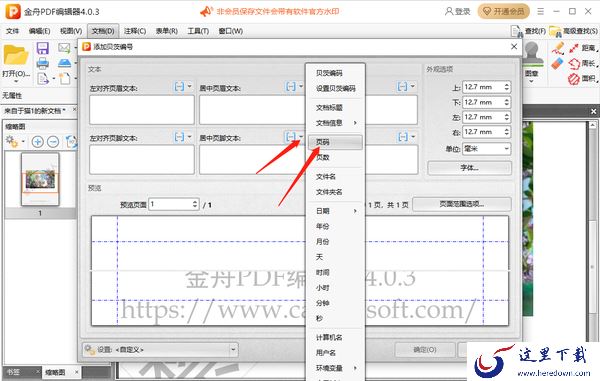The height and width of the screenshot is (381, 600).
Task: Open the 设置 <自定义> presets dropdown
Action: [x=160, y=350]
